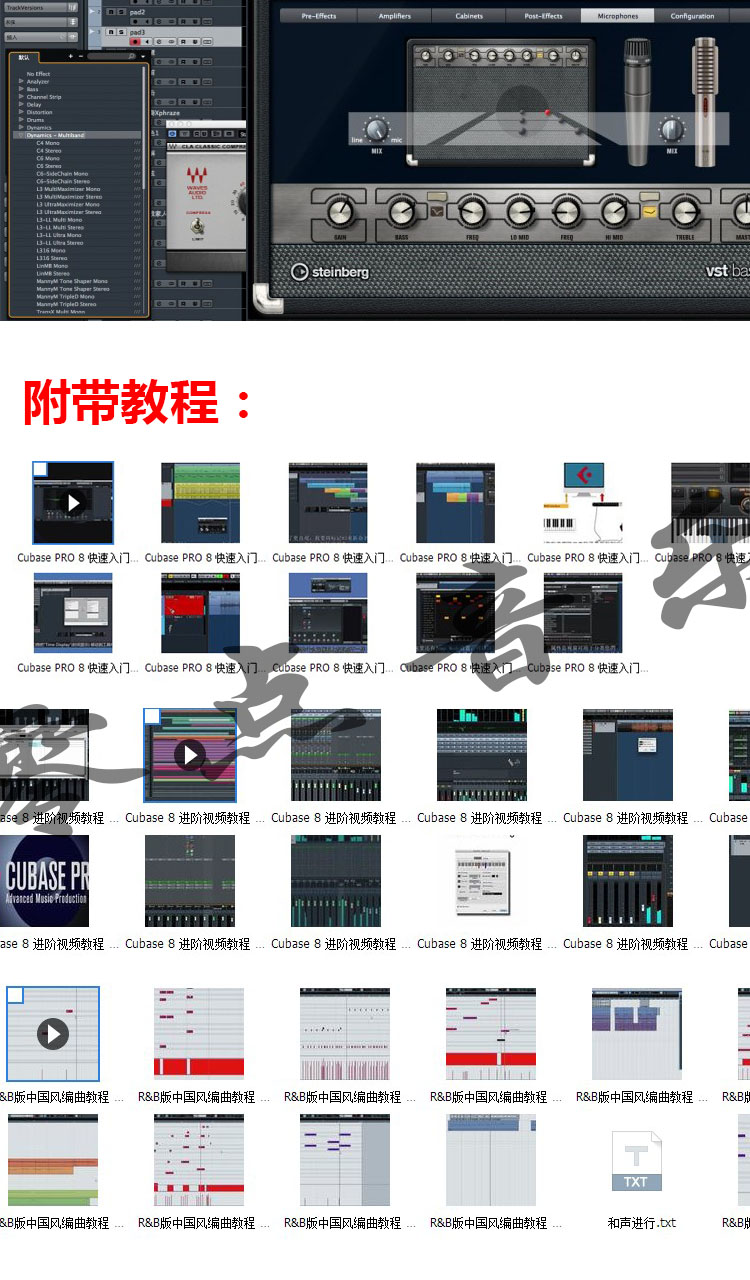
Task: Toggle the monitor button on pad3
Action: tap(147, 42)
